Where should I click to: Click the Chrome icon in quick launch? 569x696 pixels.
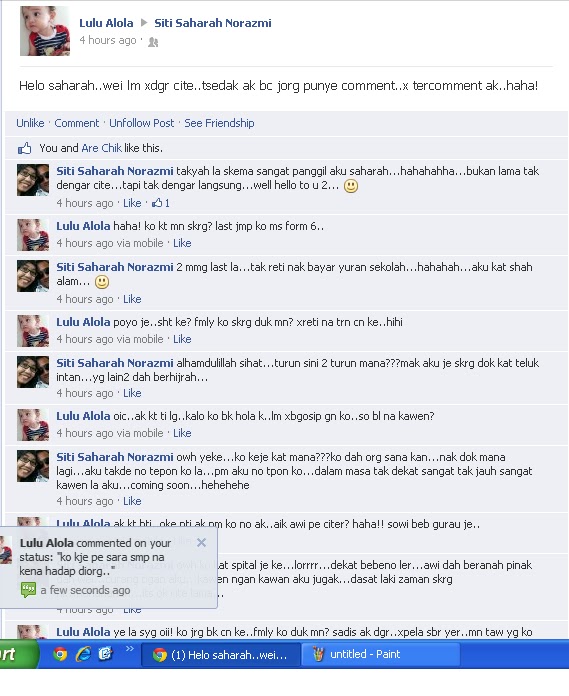coord(60,654)
